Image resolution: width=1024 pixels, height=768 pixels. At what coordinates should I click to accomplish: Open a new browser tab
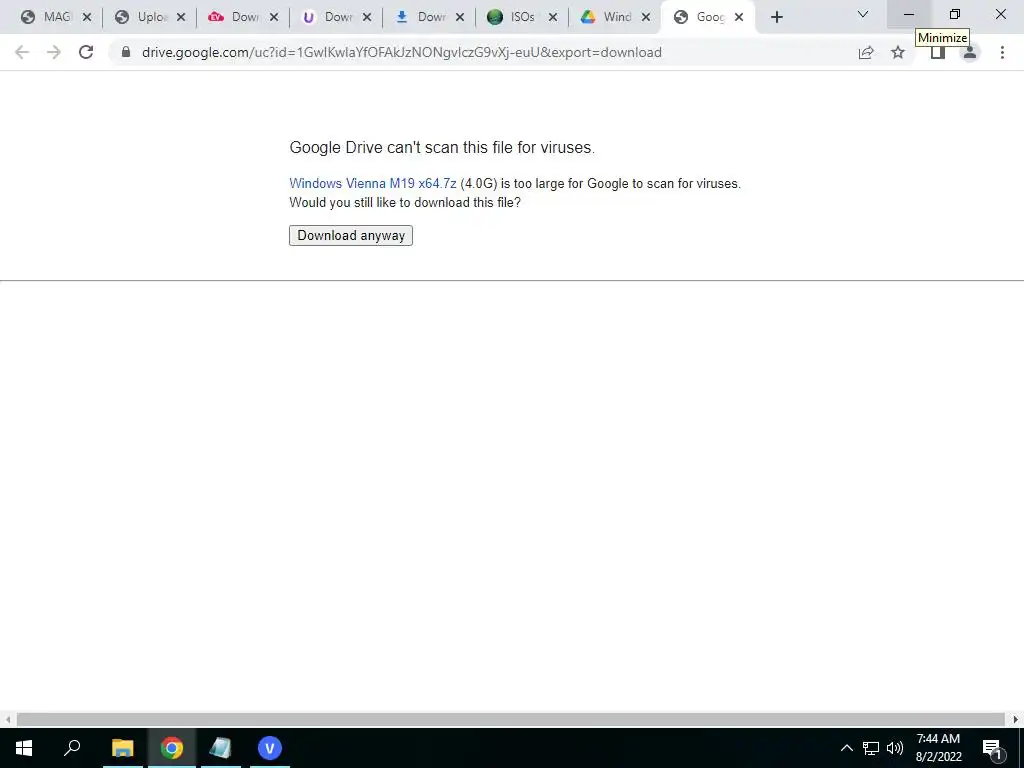[x=776, y=18]
